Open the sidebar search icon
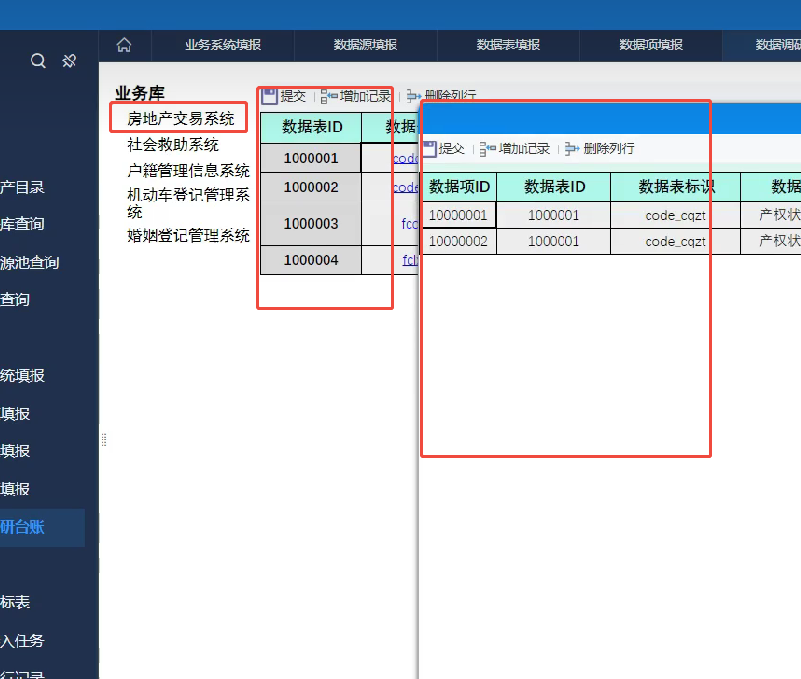 [x=38, y=61]
